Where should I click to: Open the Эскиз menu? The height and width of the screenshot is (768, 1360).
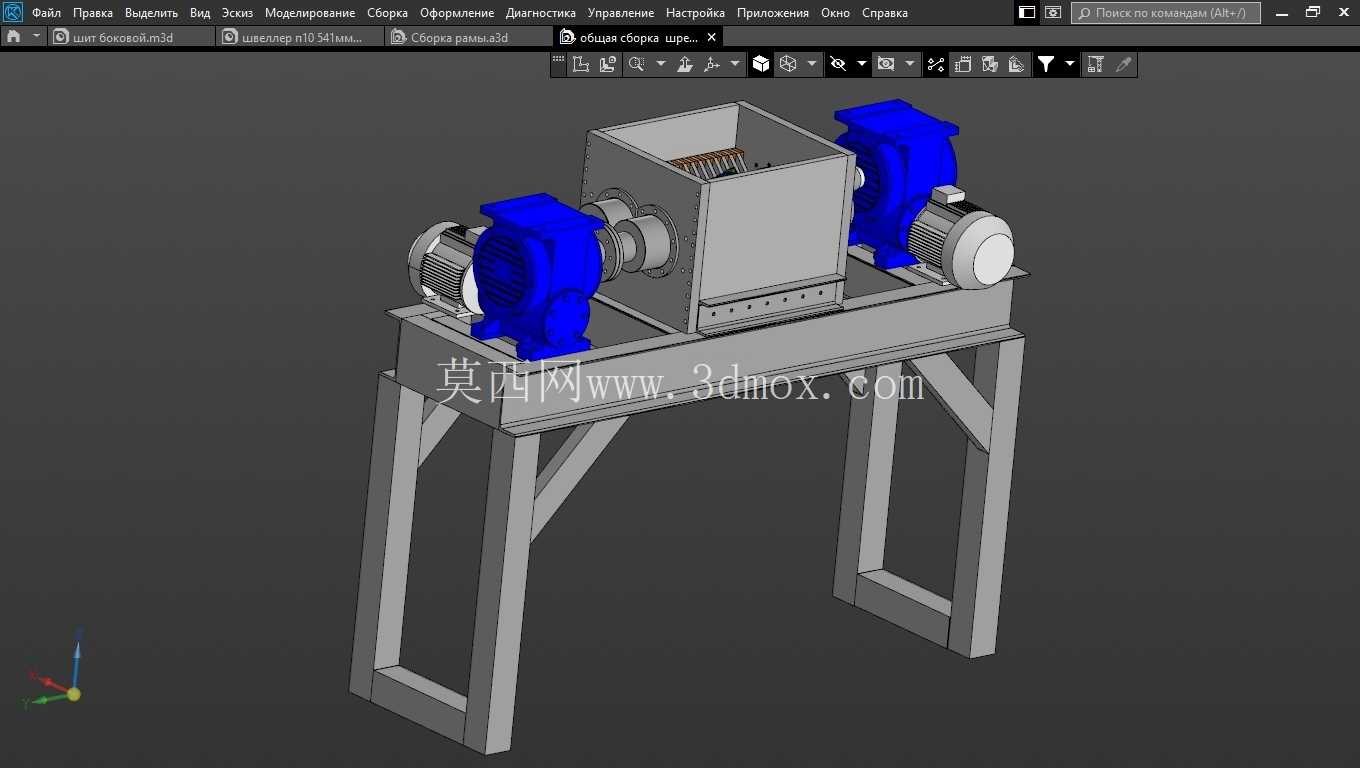237,13
